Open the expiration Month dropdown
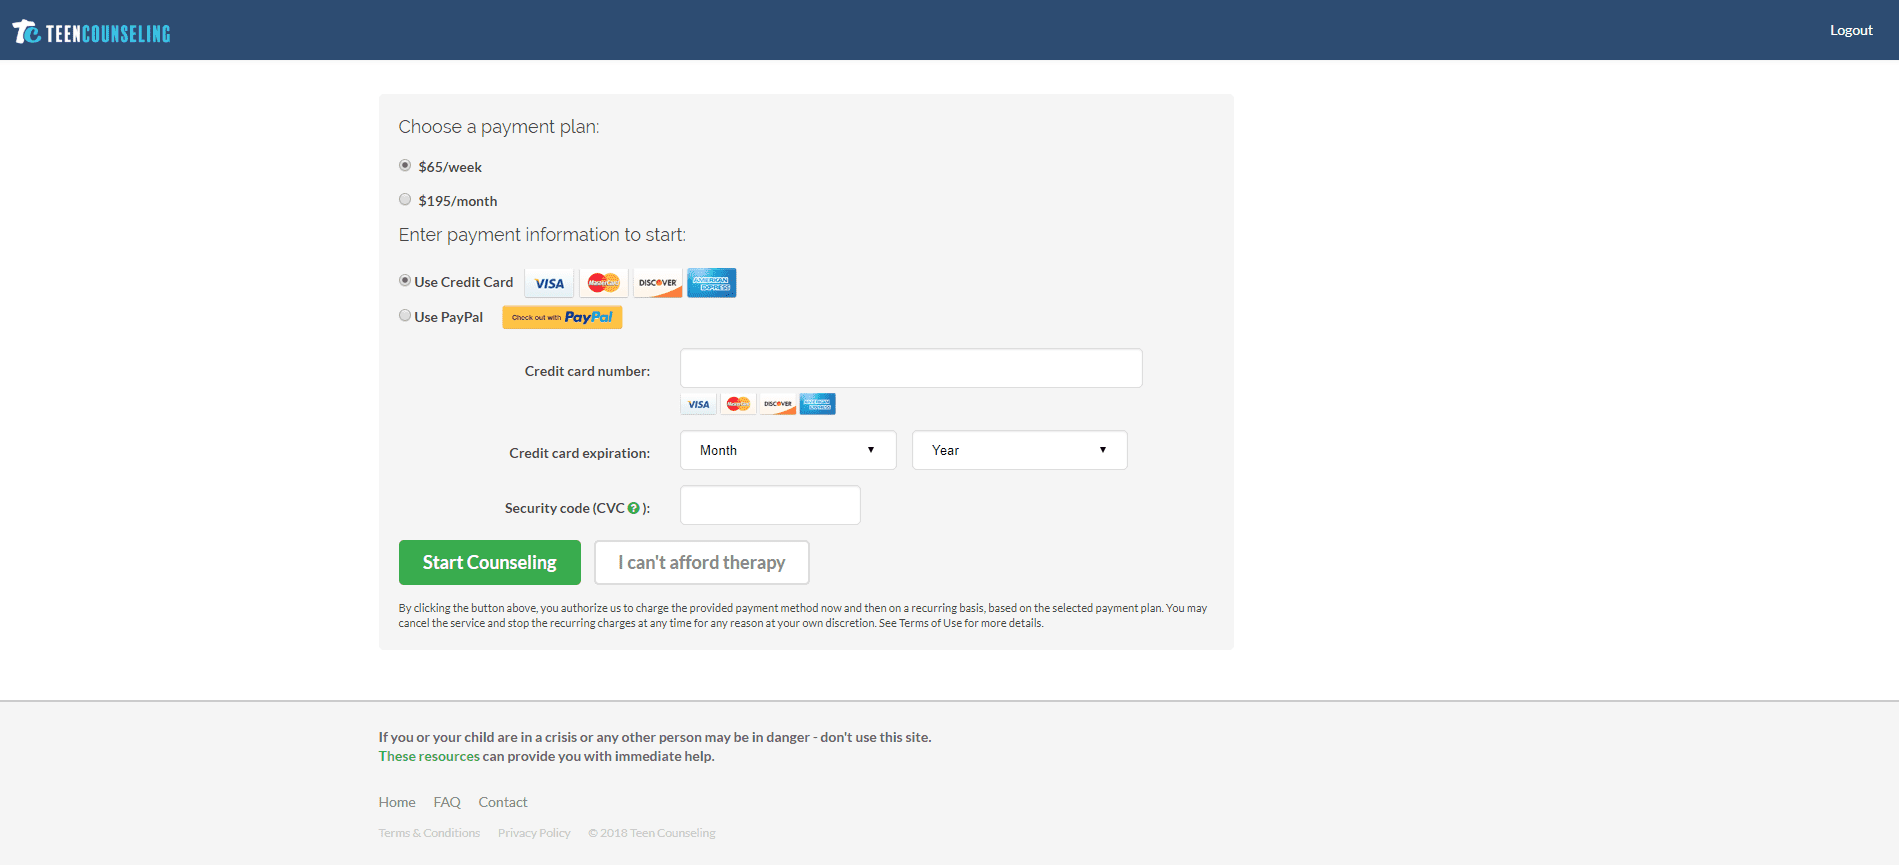 point(788,450)
